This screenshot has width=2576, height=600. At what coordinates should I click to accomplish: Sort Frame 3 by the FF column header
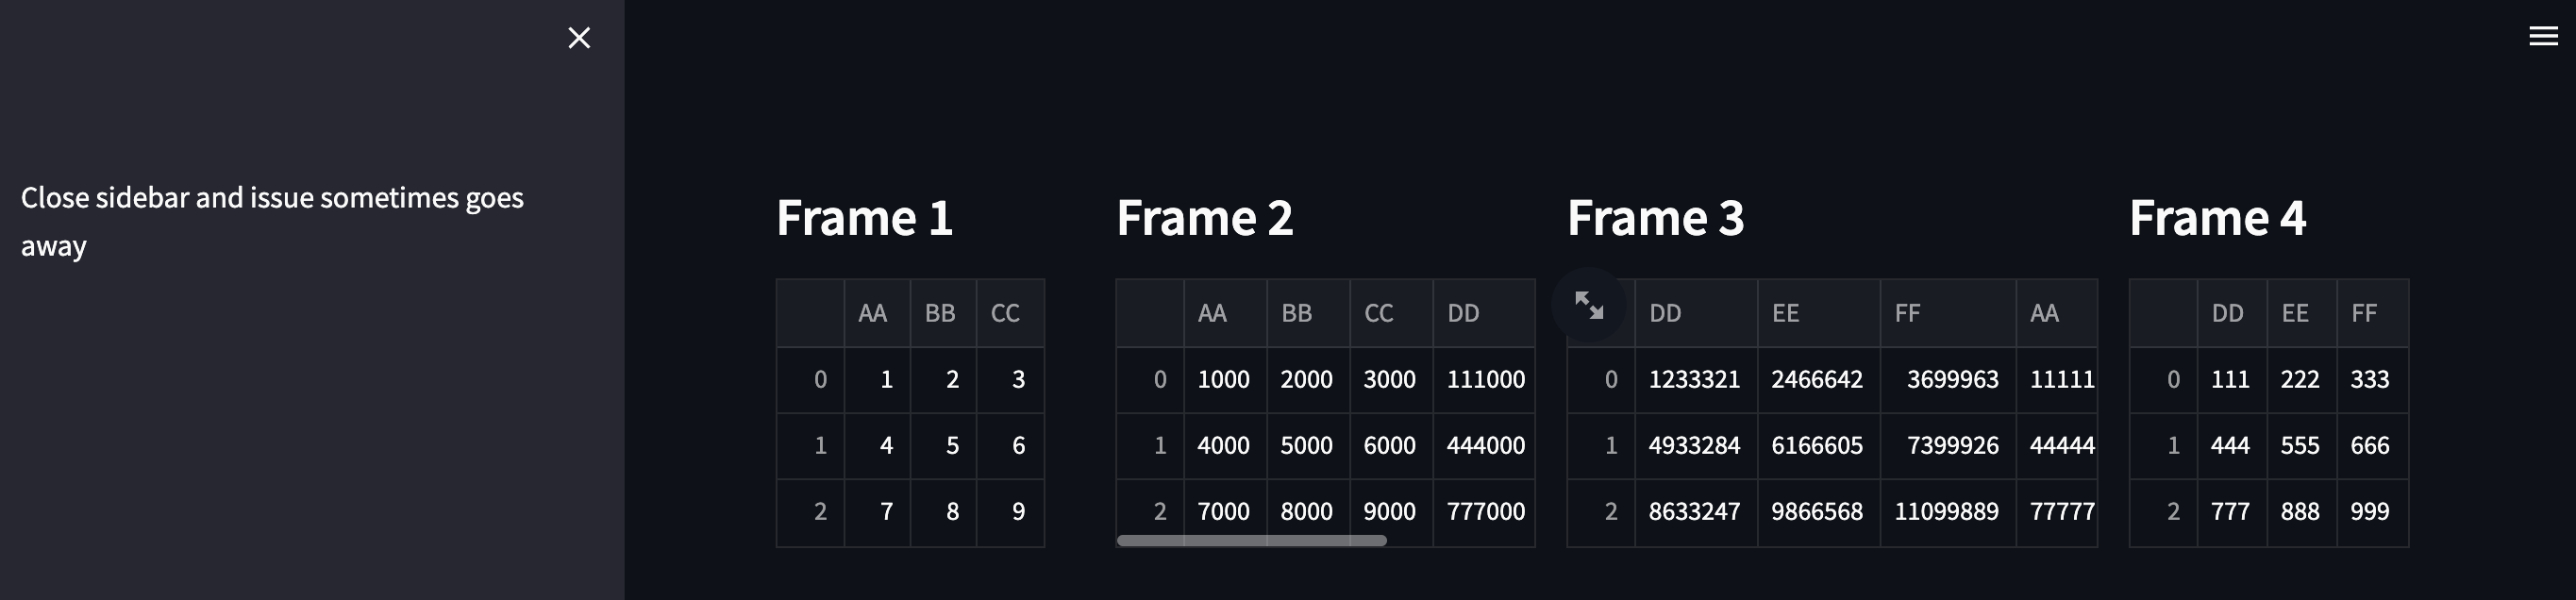pos(1906,312)
